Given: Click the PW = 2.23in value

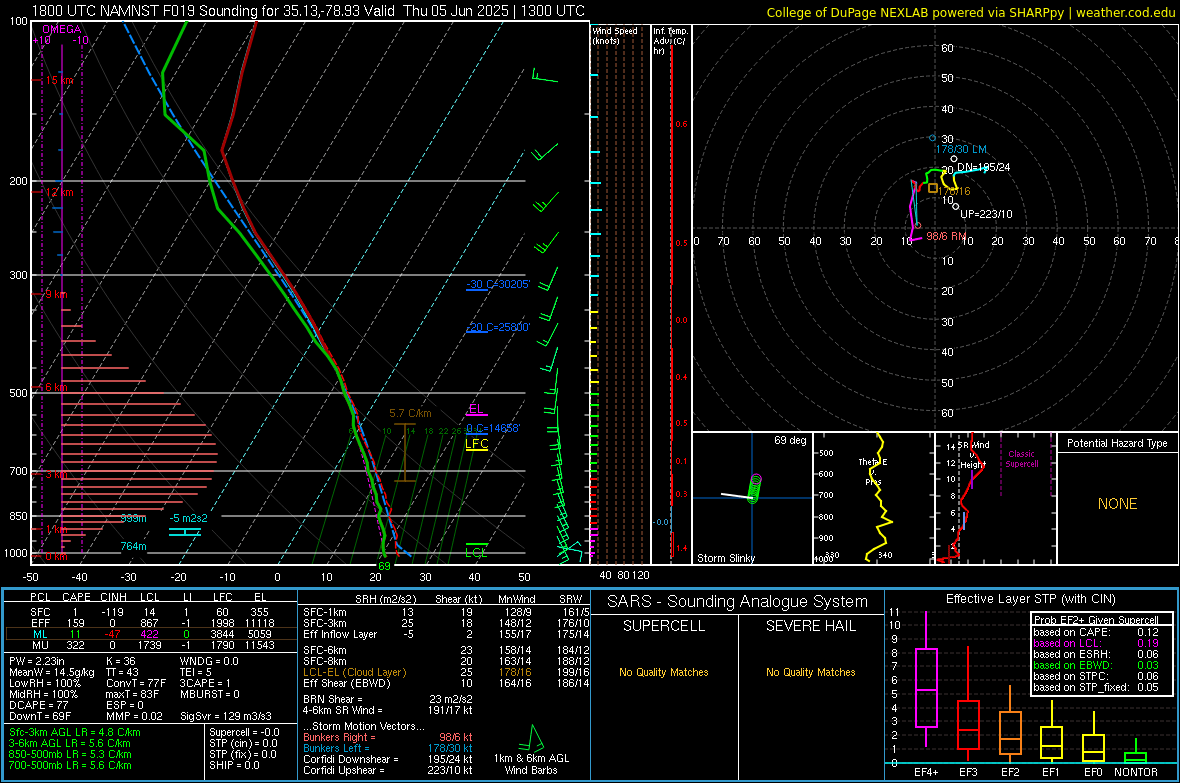Looking at the screenshot, I should (x=37, y=661).
